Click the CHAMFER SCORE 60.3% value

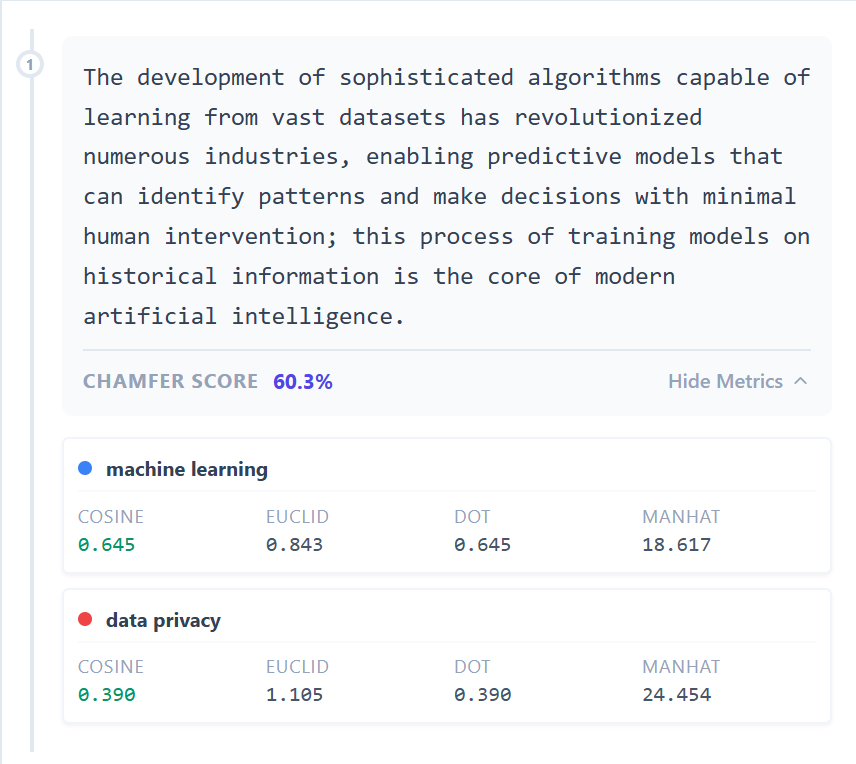(x=302, y=381)
